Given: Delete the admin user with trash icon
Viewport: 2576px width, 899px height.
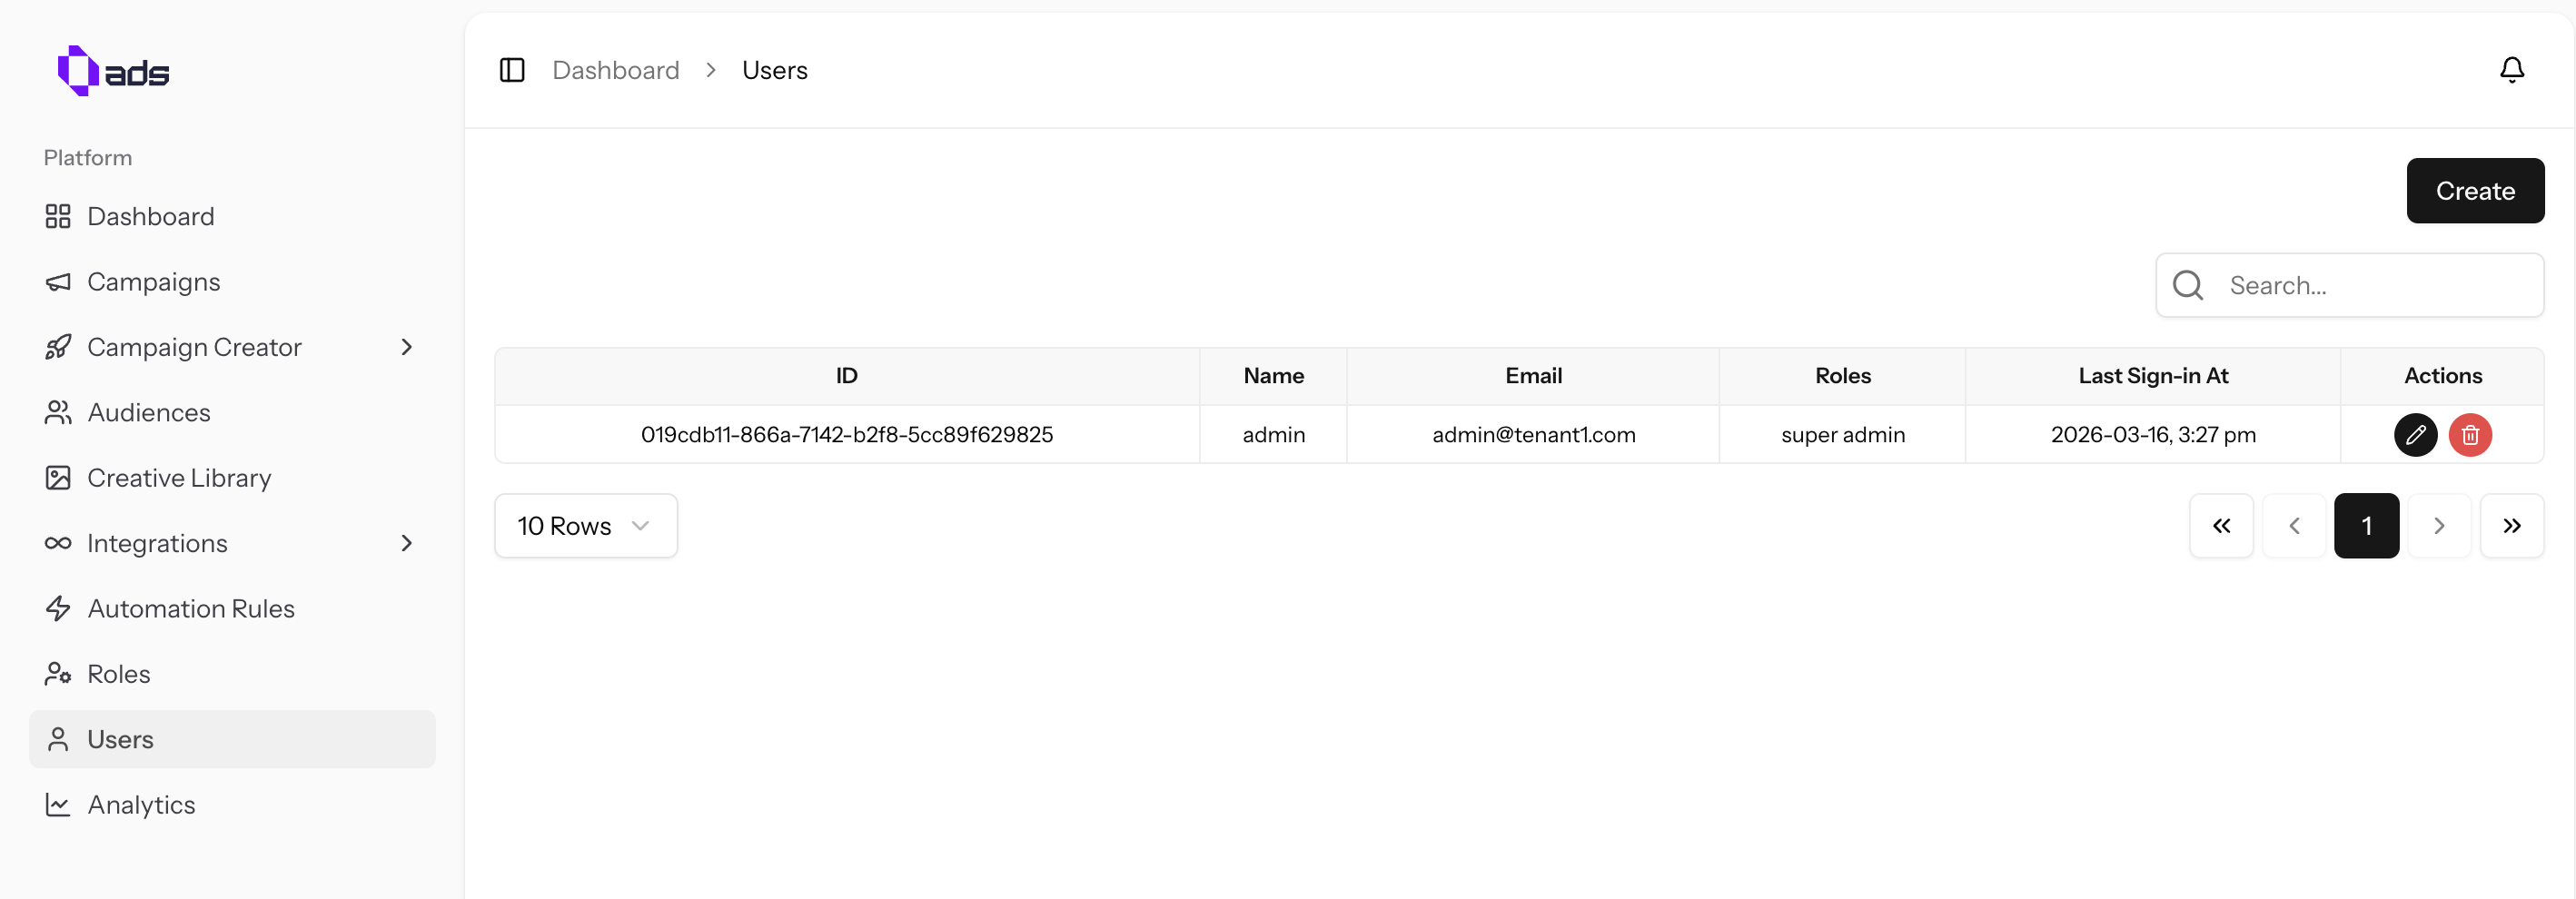Looking at the screenshot, I should click(x=2470, y=435).
